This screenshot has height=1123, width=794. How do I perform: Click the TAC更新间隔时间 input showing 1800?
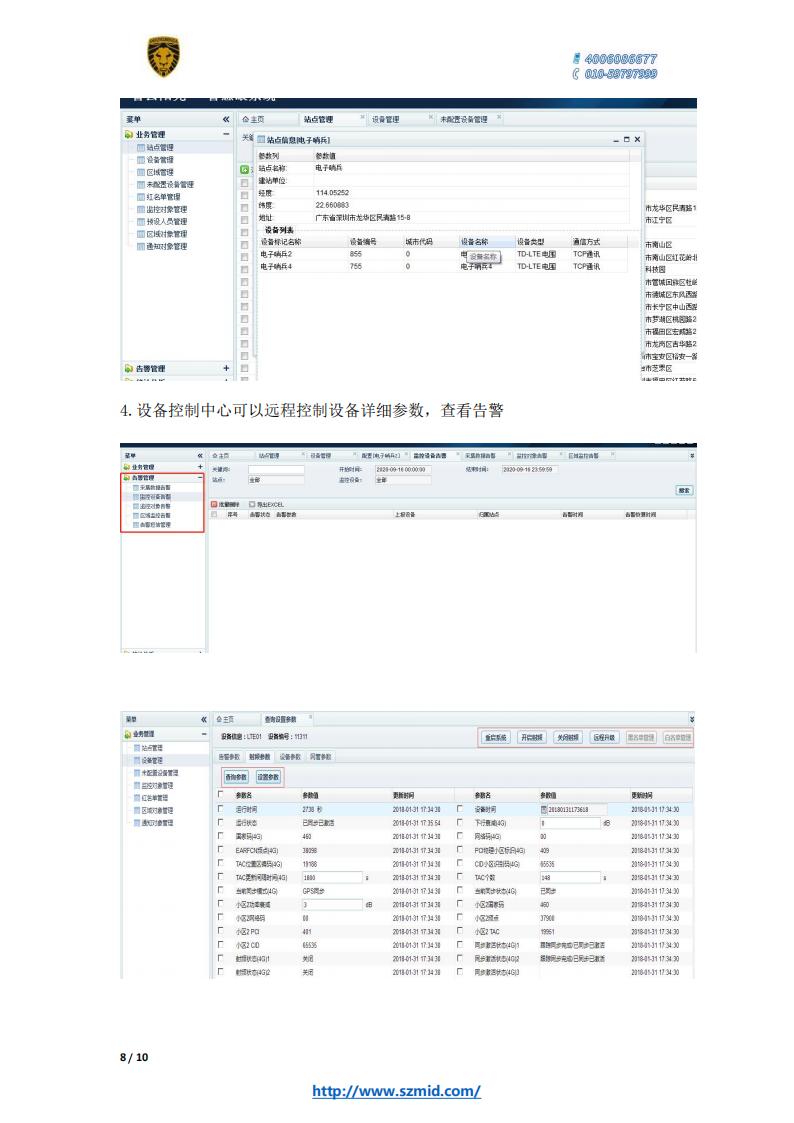coord(332,877)
